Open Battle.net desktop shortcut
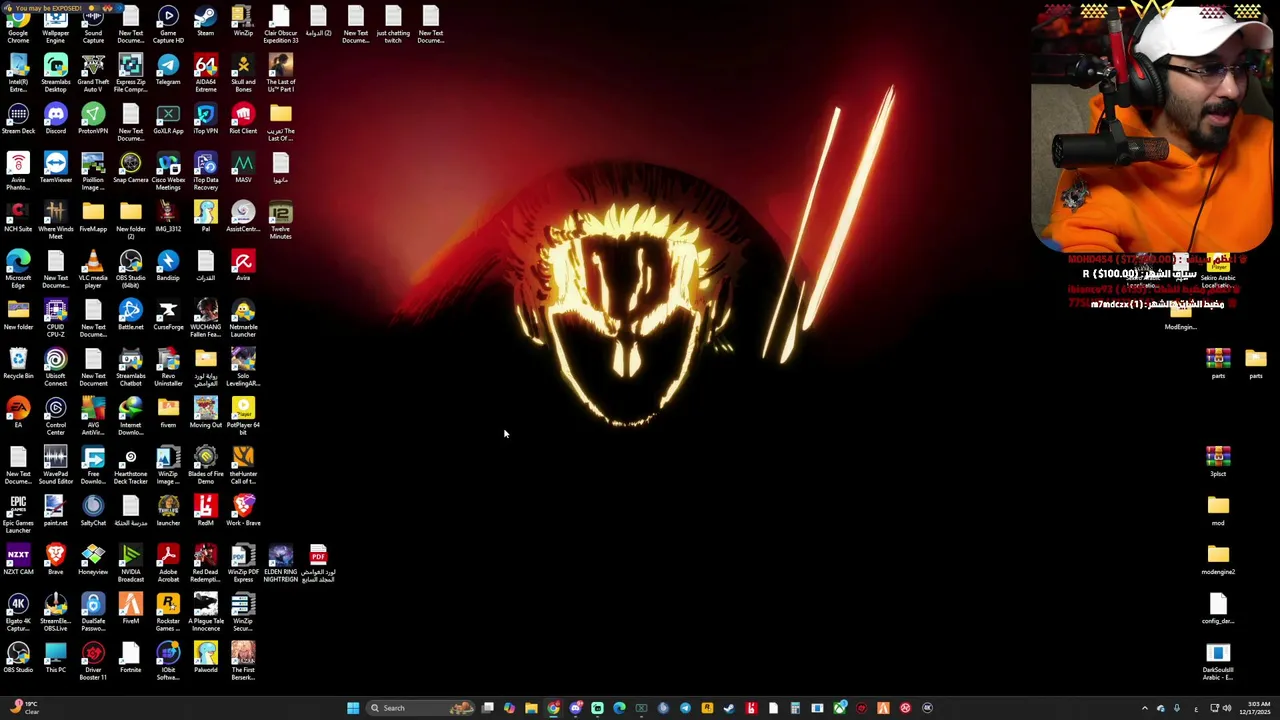Viewport: 1280px width, 720px height. click(x=130, y=315)
